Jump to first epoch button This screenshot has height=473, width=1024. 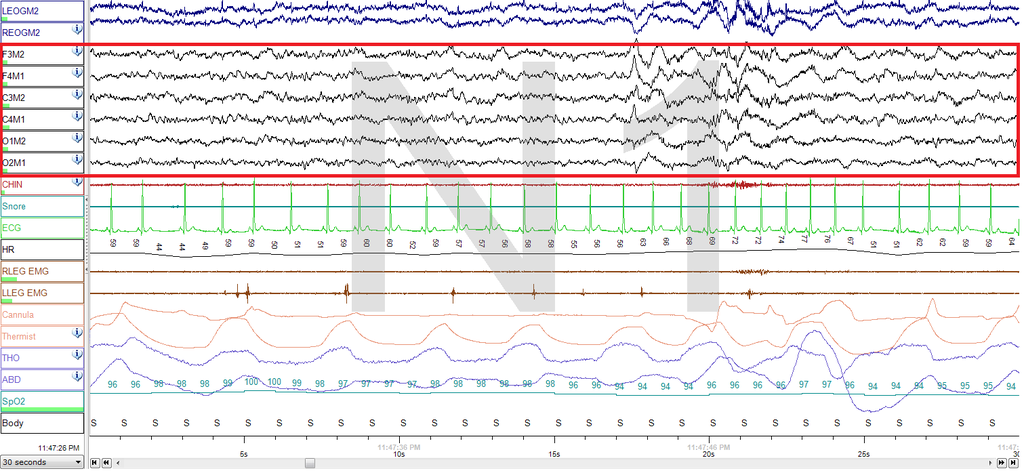pyautogui.click(x=95, y=463)
